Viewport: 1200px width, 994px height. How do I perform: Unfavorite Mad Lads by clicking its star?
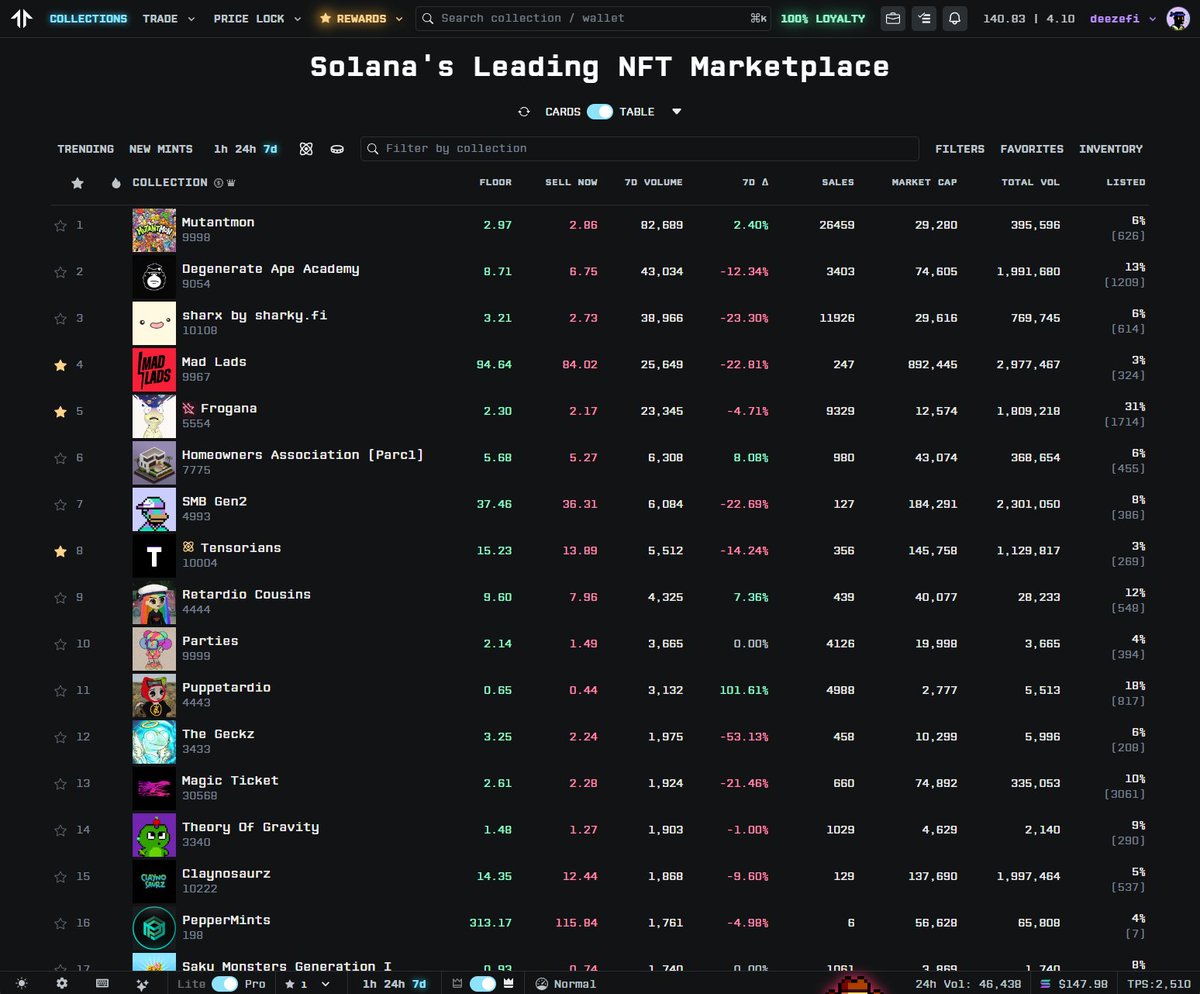point(60,366)
